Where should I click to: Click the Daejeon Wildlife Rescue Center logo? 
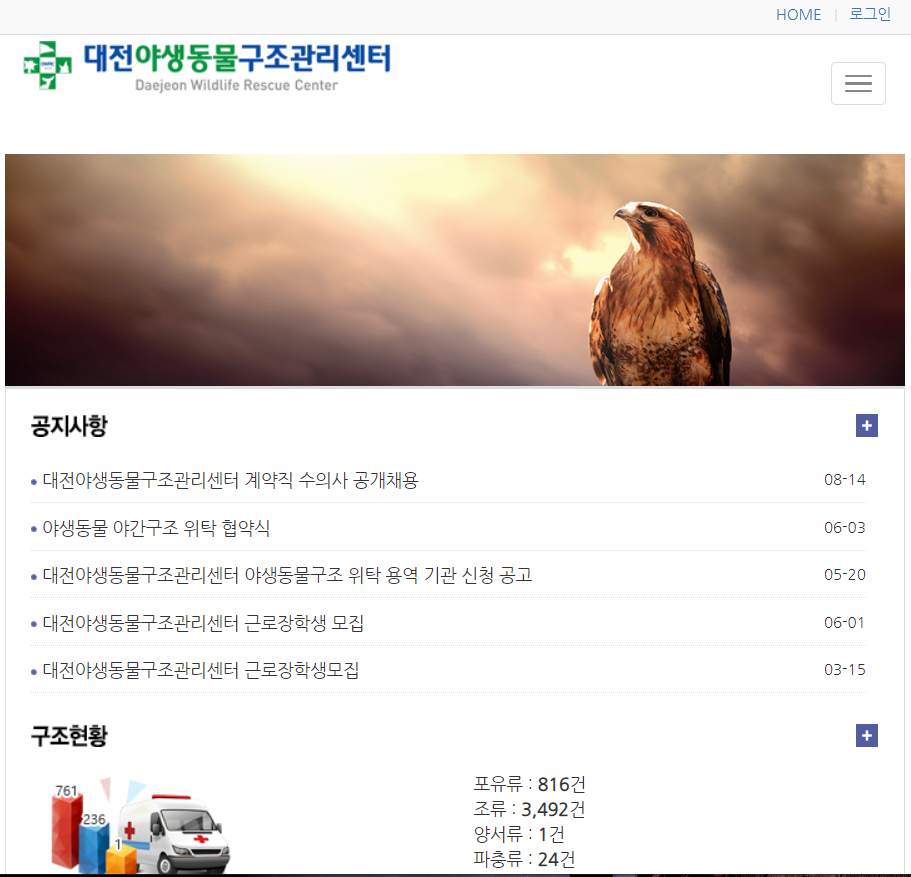point(207,66)
